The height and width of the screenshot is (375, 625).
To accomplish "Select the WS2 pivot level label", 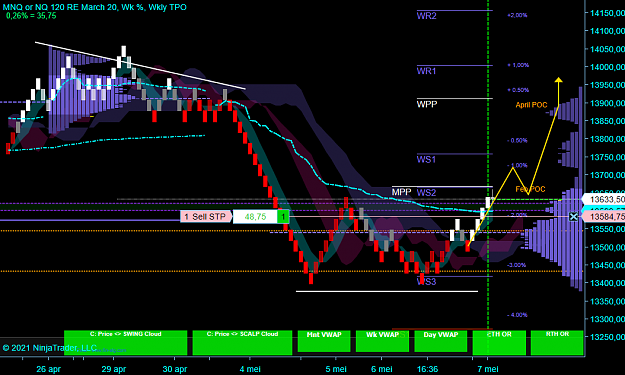I will 426,193.
